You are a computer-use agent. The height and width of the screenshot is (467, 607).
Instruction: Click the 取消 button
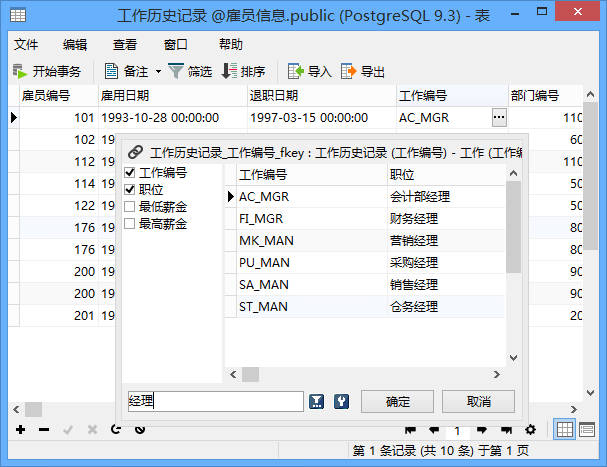(x=478, y=402)
